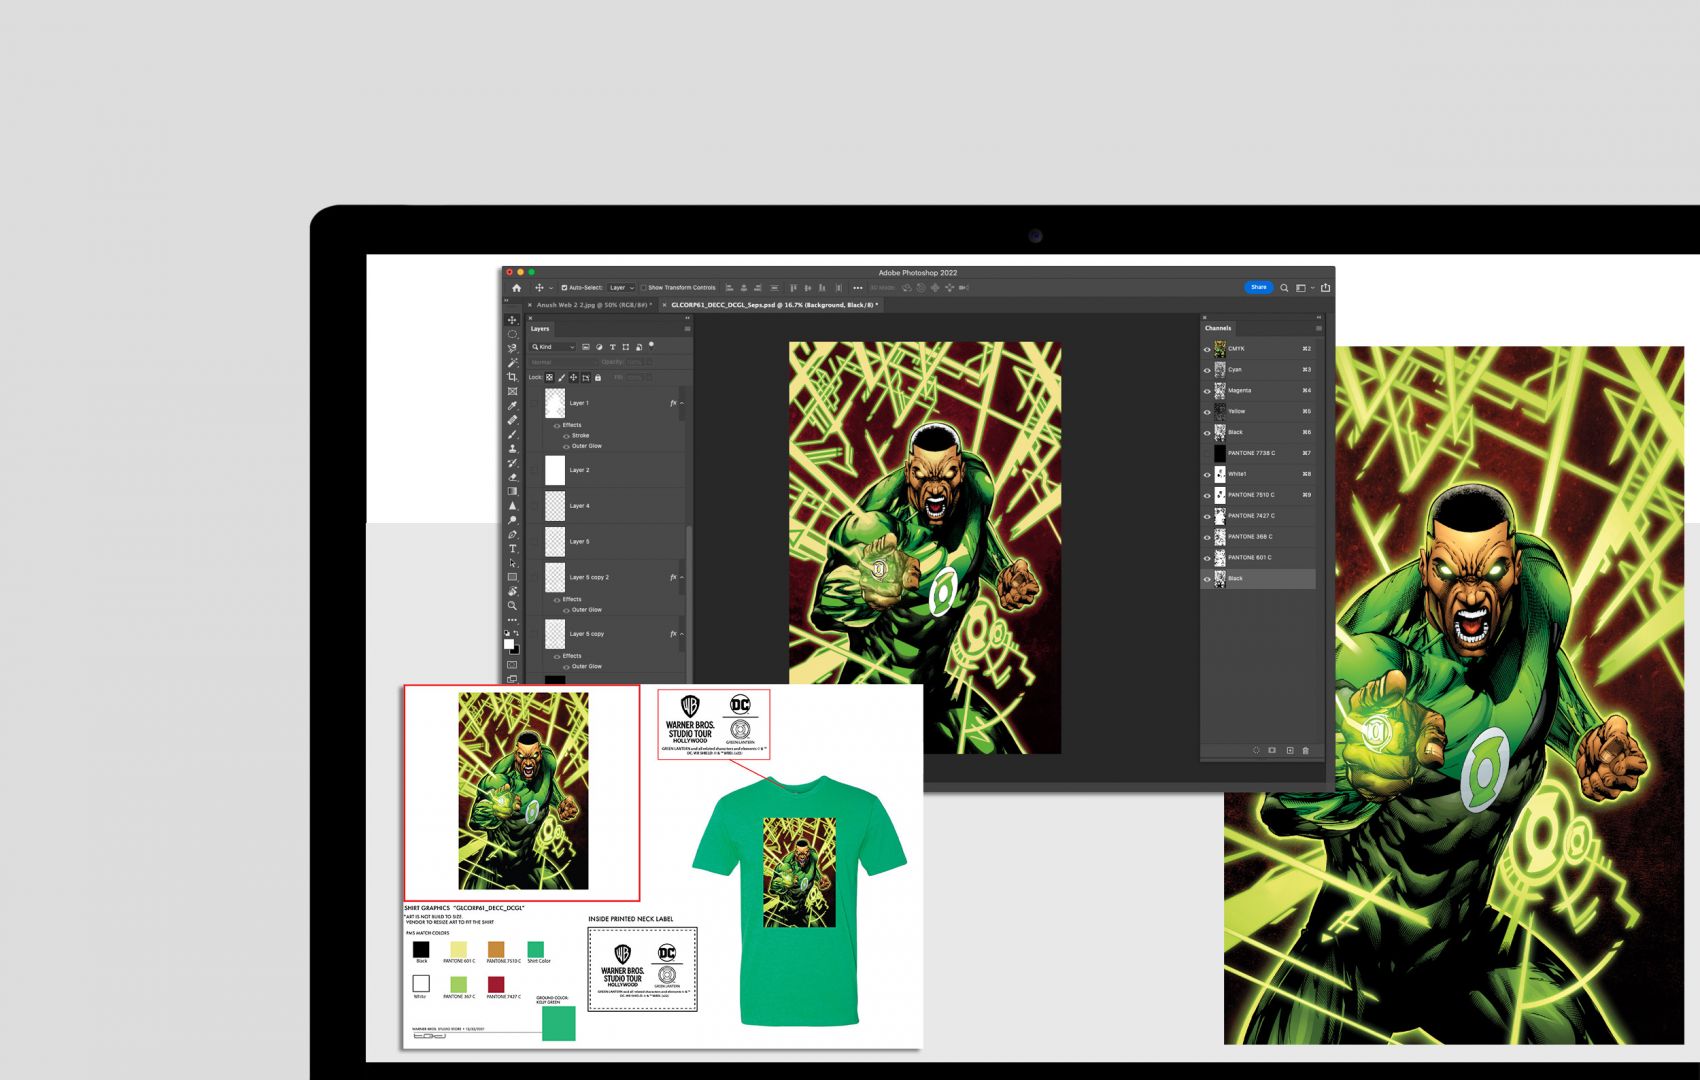Pick the Horizontal Type tool
Screen dimensions: 1700x1080
512,549
